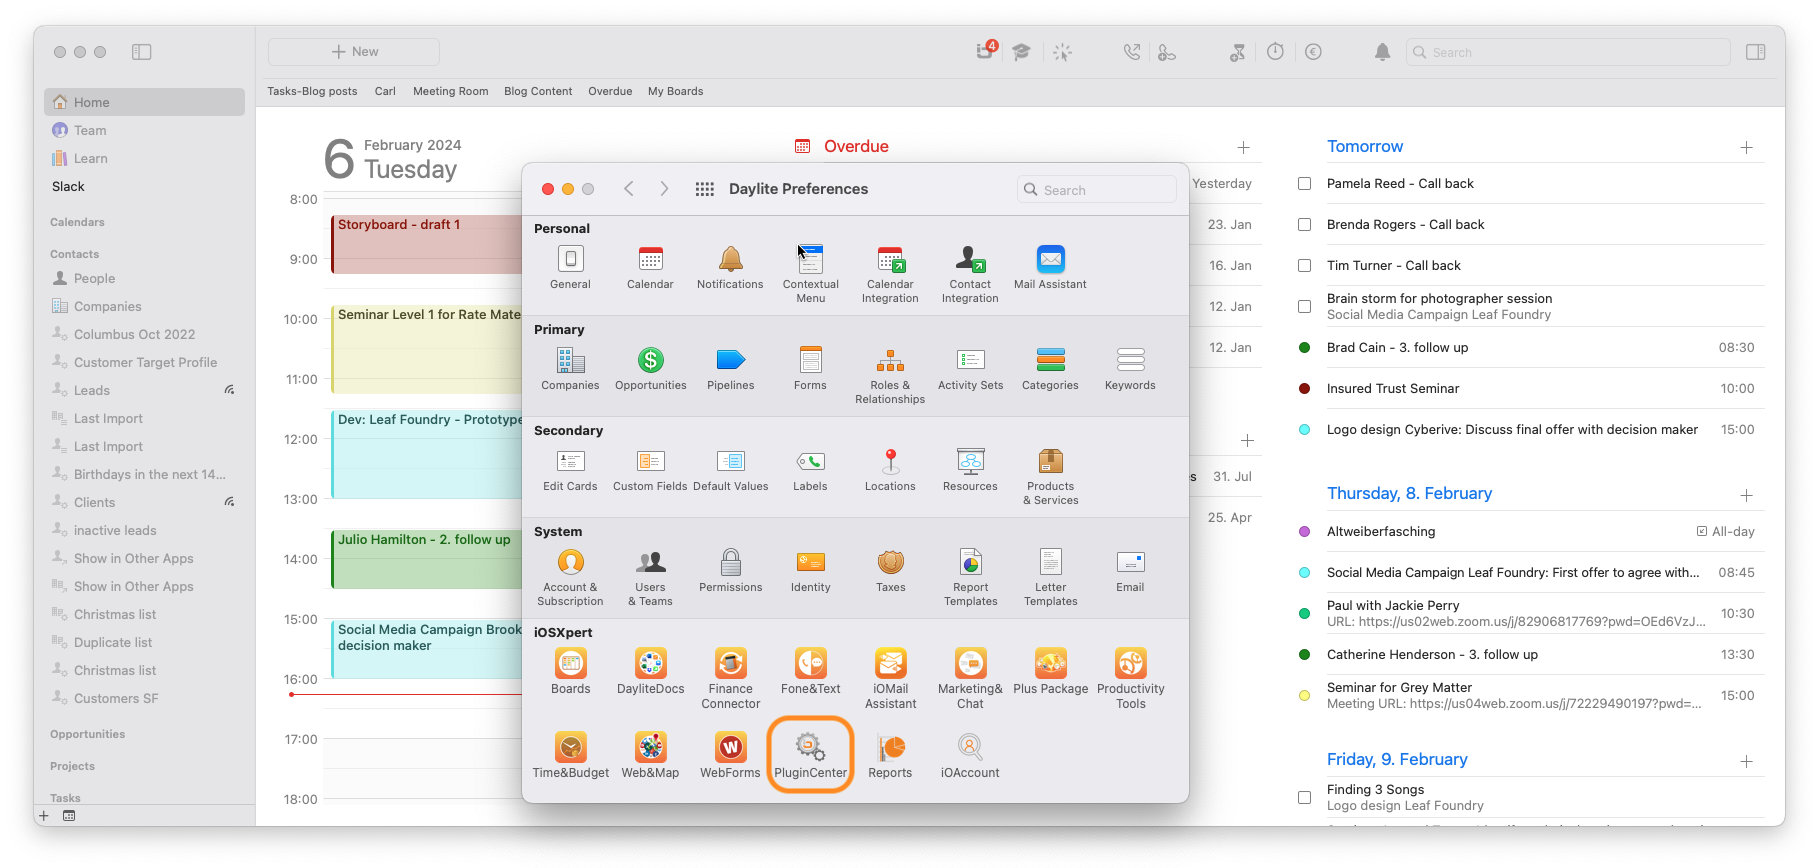This screenshot has width=1819, height=868.
Task: Open Customer Target Profile list
Action: (x=144, y=362)
